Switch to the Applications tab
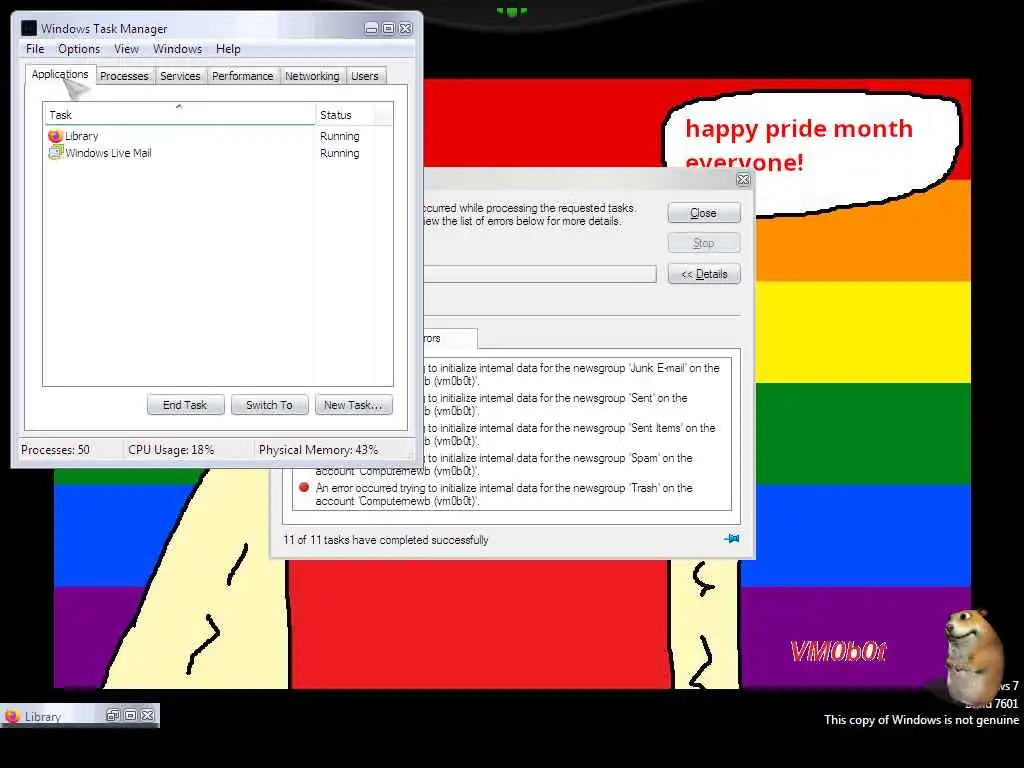Image resolution: width=1024 pixels, height=768 pixels. click(x=60, y=74)
